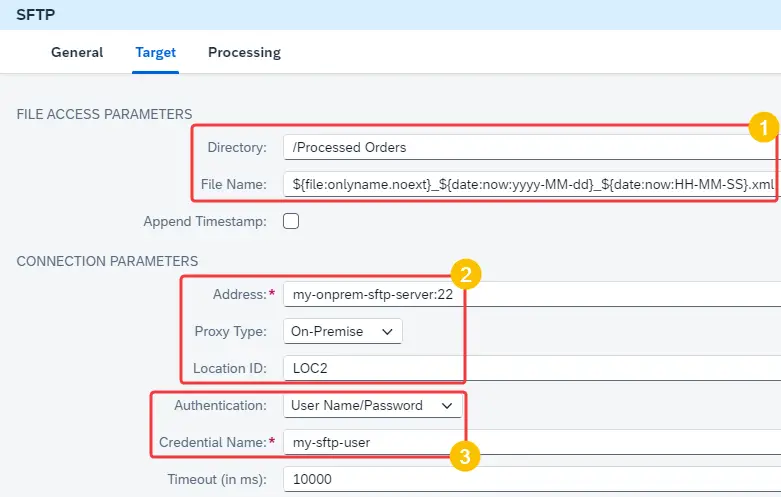The image size is (781, 497).
Task: Click the Location ID field
Action: pyautogui.click(x=532, y=368)
